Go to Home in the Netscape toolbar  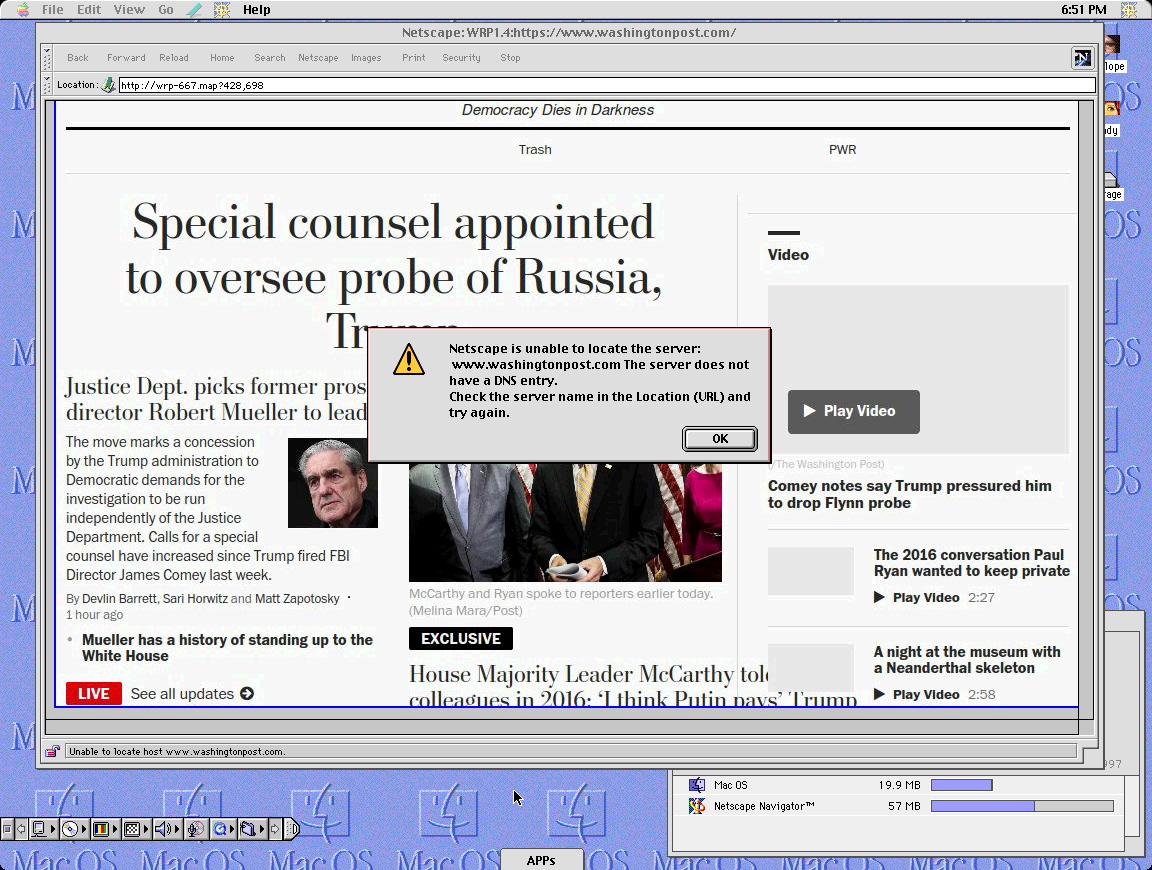222,57
